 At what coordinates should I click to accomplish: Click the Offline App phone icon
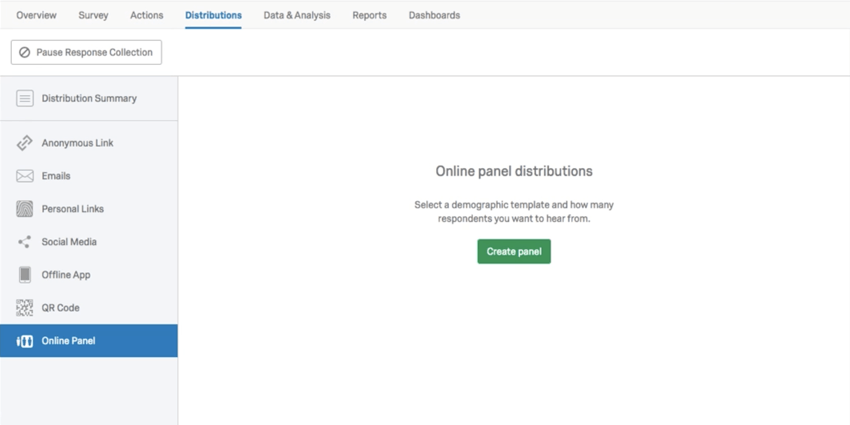pos(24,275)
